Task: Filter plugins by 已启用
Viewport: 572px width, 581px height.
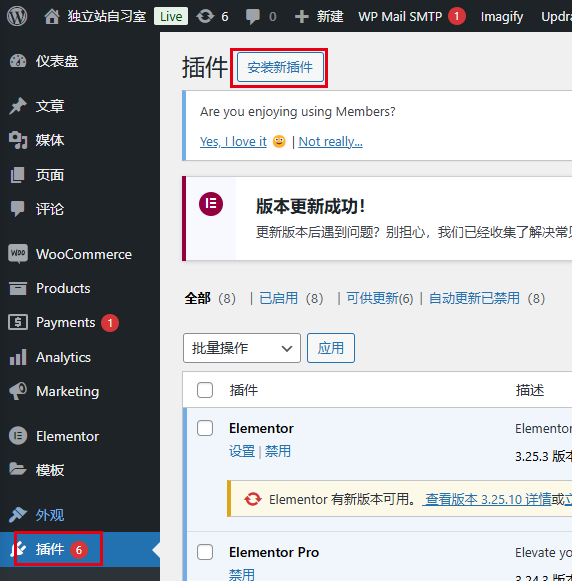Action: tap(279, 298)
